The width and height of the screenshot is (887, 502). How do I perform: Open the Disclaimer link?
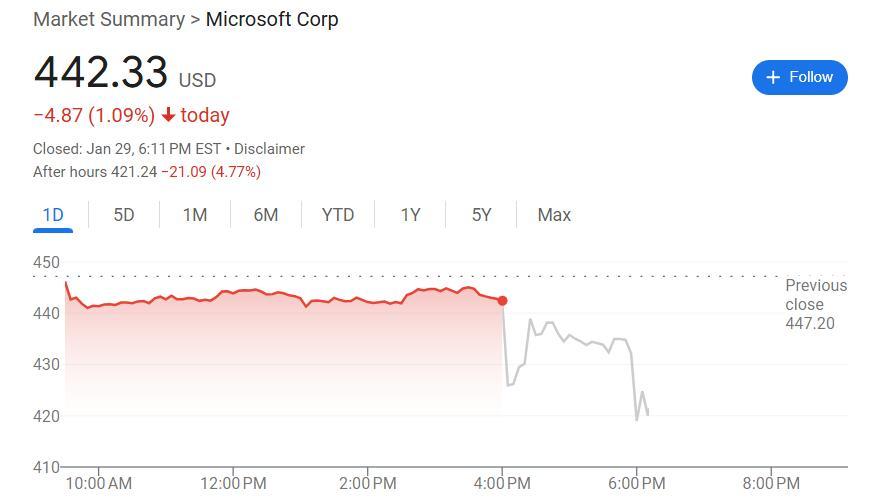click(269, 149)
